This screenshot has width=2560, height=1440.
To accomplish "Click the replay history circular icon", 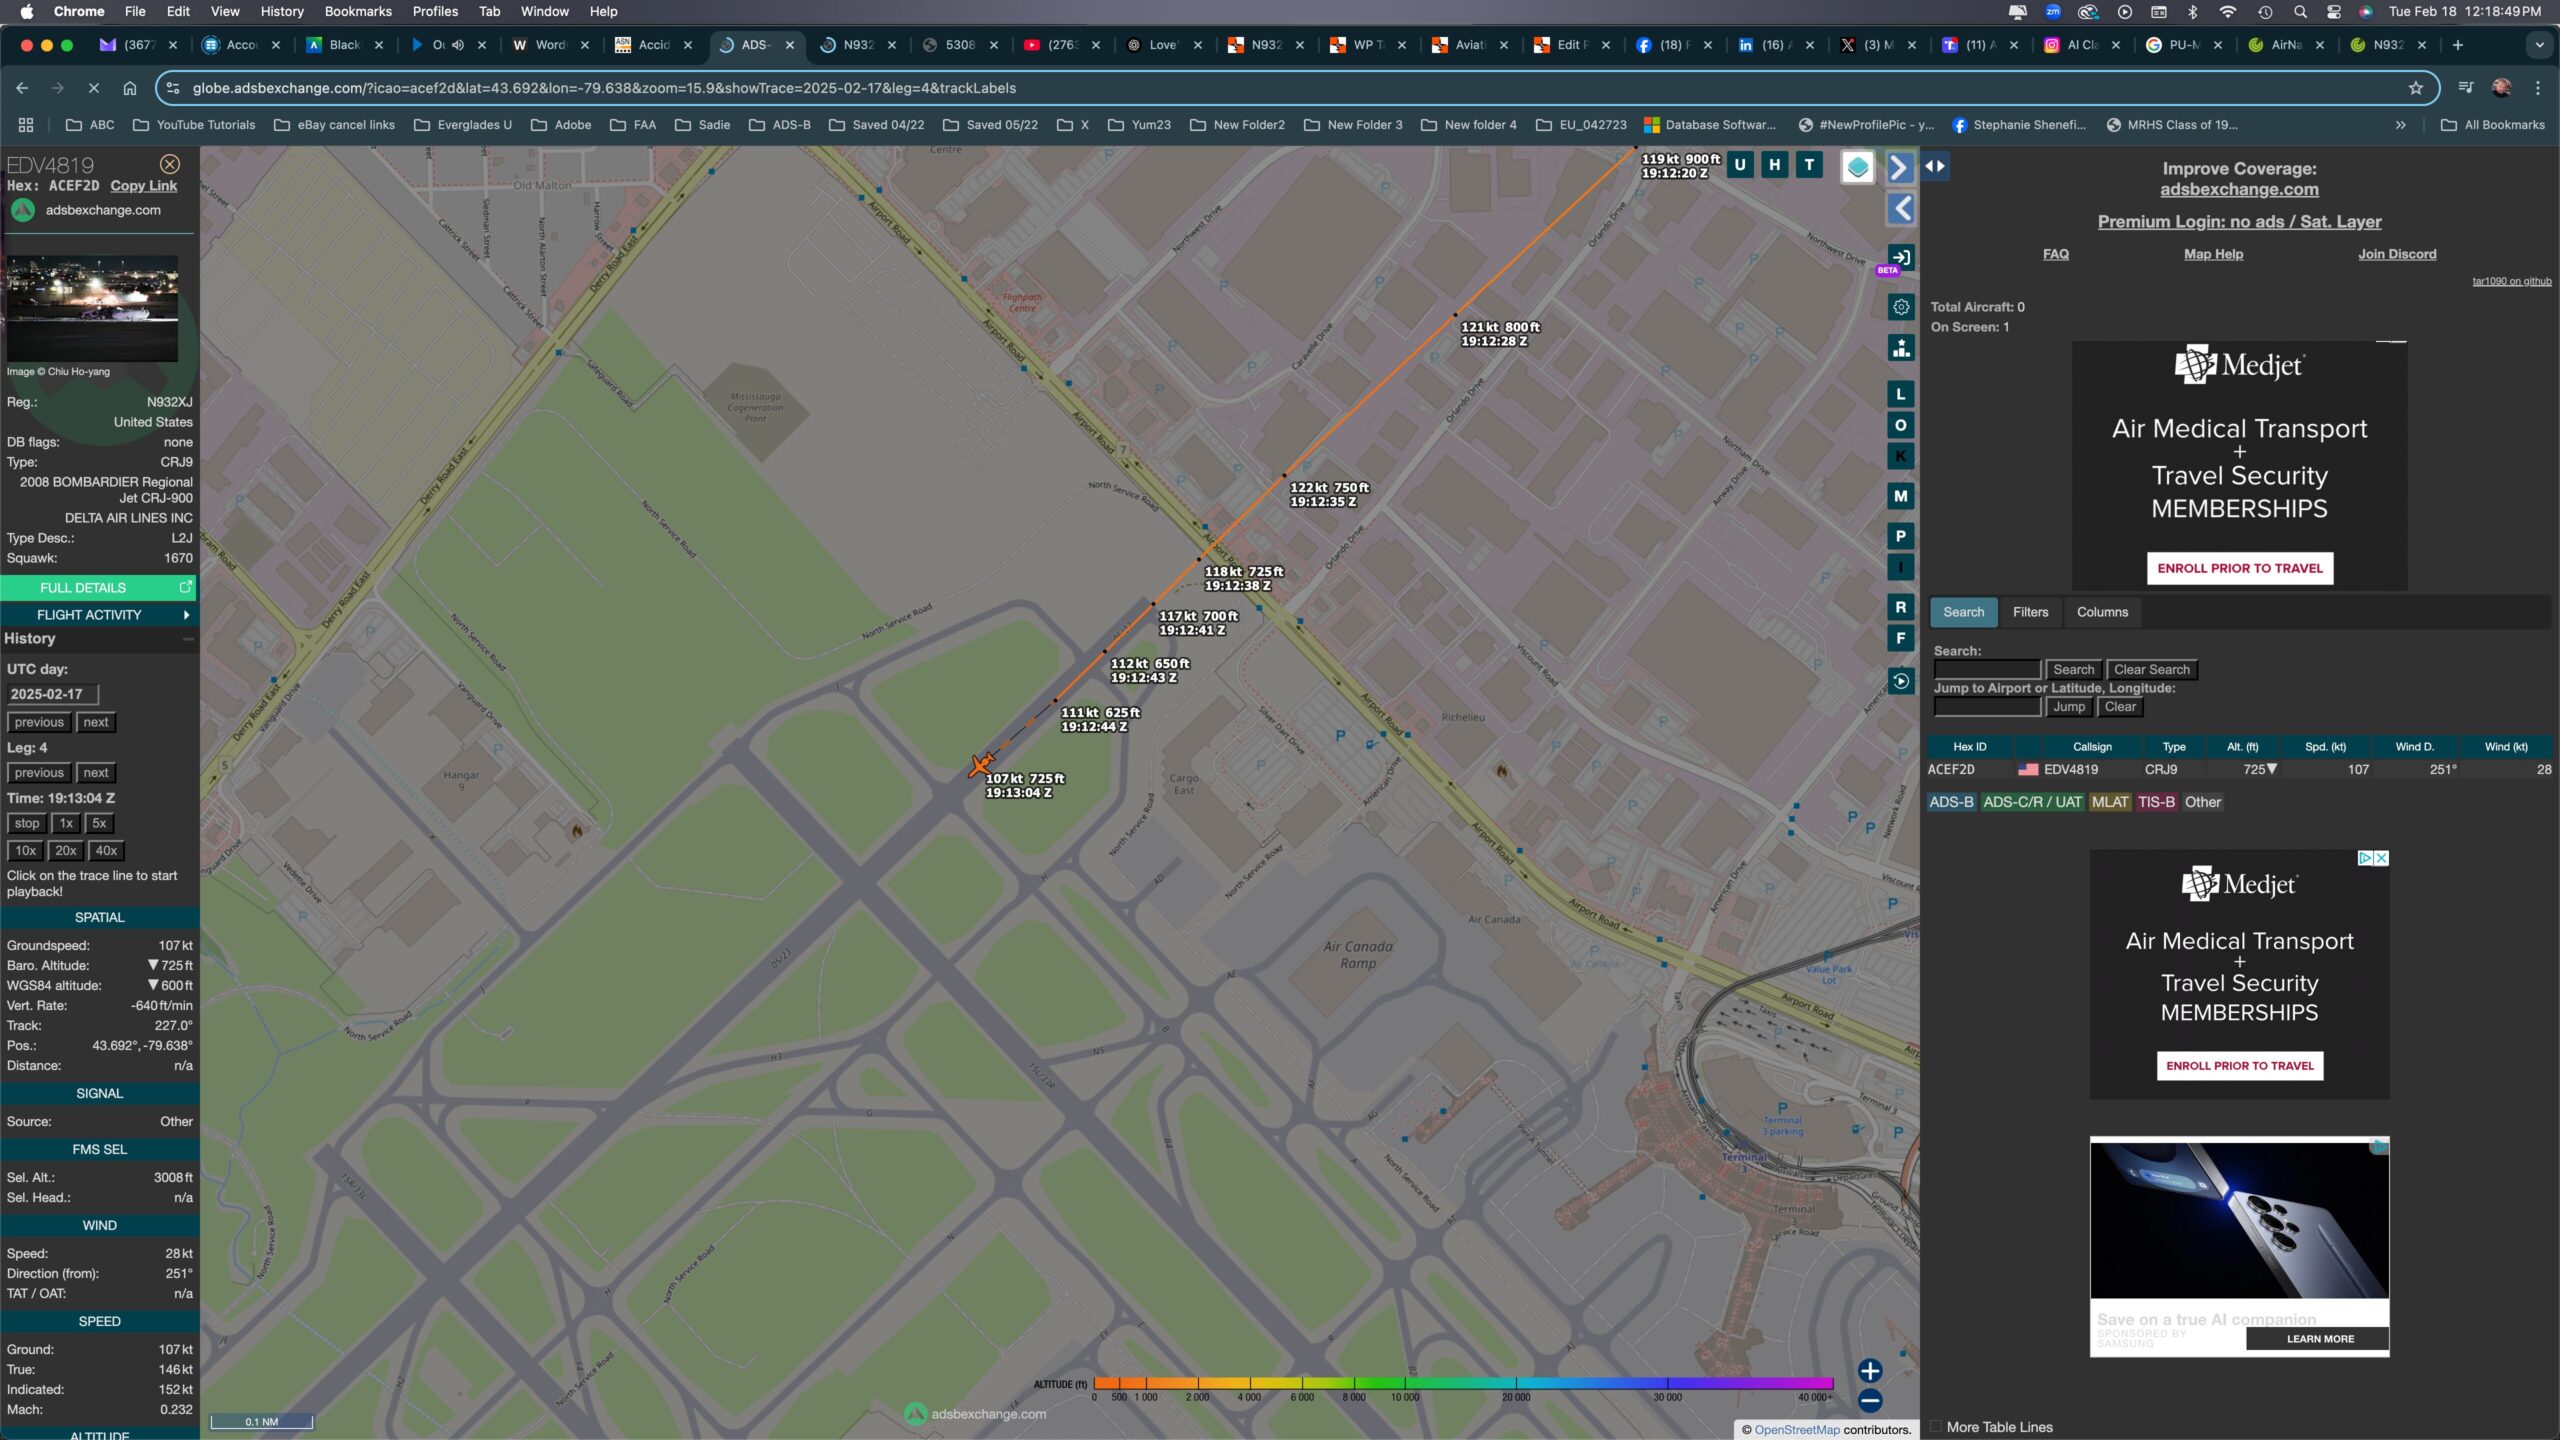I will 1901,681.
